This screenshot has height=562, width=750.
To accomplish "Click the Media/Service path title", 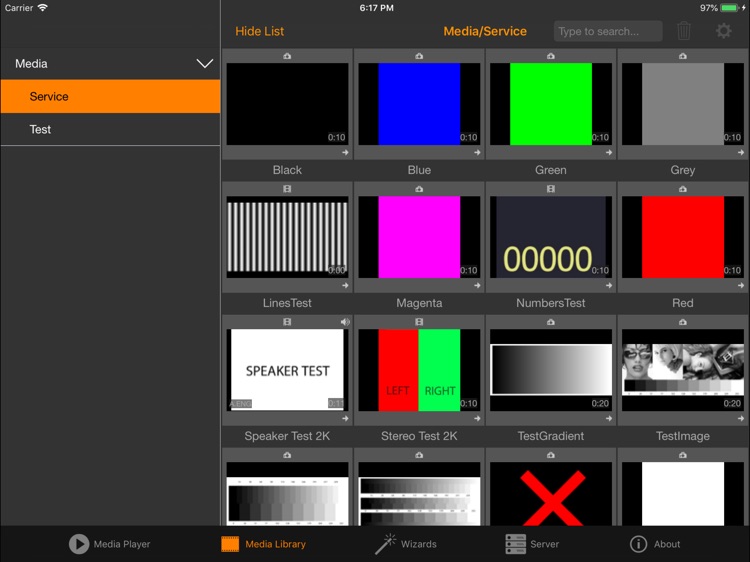I will tap(485, 32).
